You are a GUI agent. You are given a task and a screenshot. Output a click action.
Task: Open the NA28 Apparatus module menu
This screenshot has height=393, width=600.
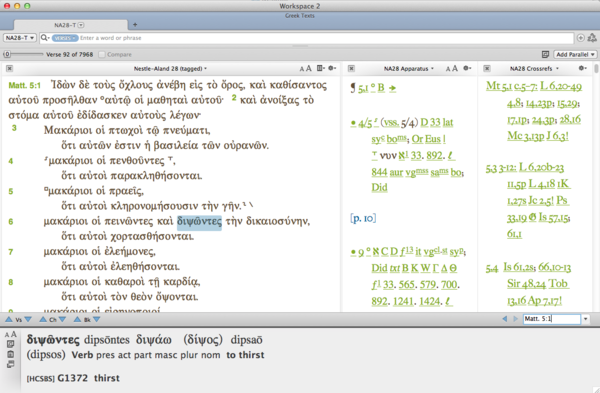click(409, 68)
